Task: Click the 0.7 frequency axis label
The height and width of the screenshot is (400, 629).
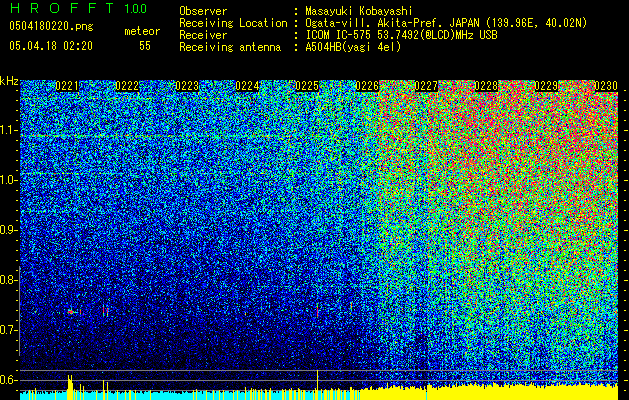Action: pyautogui.click(x=8, y=330)
